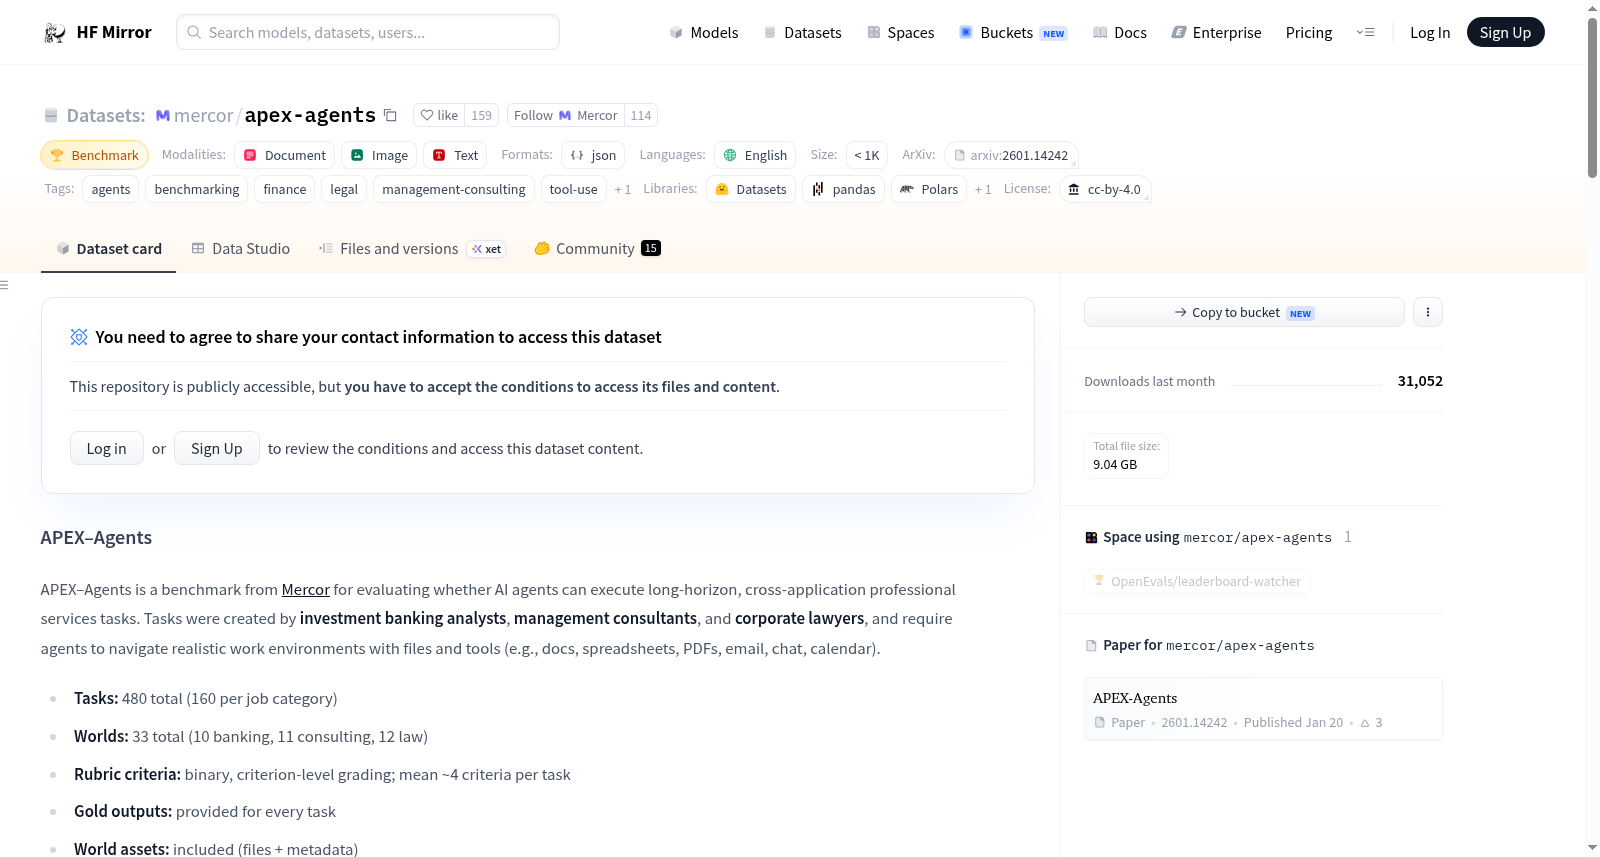Screen dimensions: 1600x857
Task: Select the Polars library tag
Action: [929, 189]
